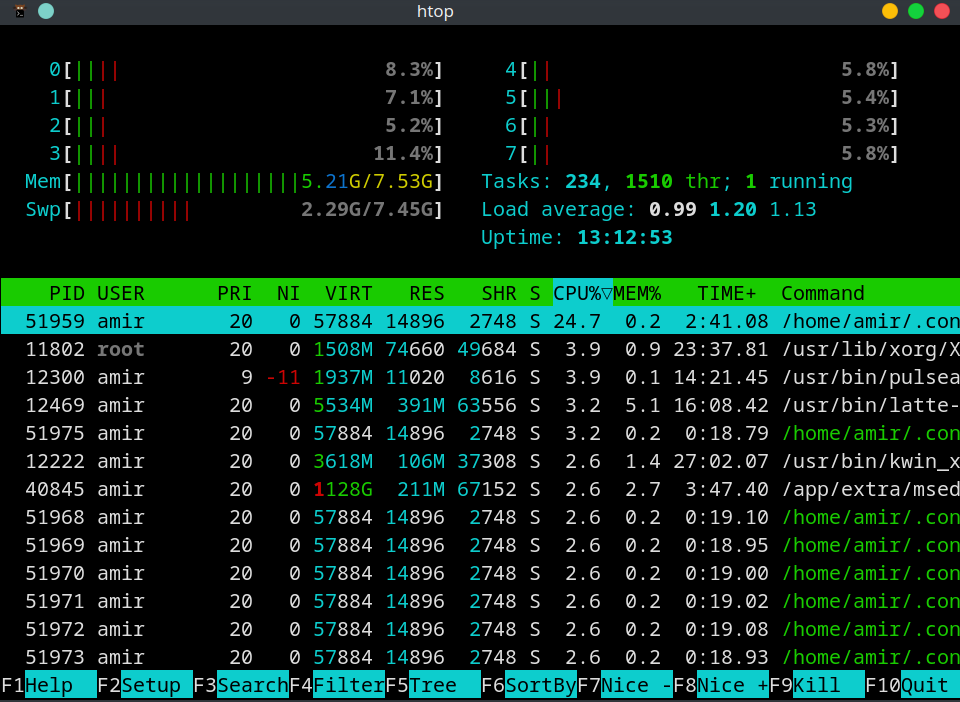Image resolution: width=960 pixels, height=702 pixels.
Task: Switch to Tree view via F5
Action: (x=433, y=685)
